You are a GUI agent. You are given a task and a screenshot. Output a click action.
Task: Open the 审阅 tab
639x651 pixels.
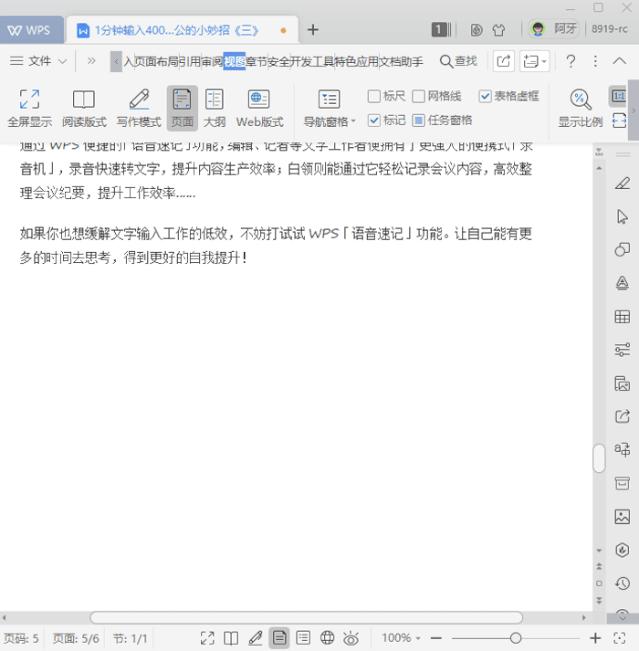pos(212,61)
